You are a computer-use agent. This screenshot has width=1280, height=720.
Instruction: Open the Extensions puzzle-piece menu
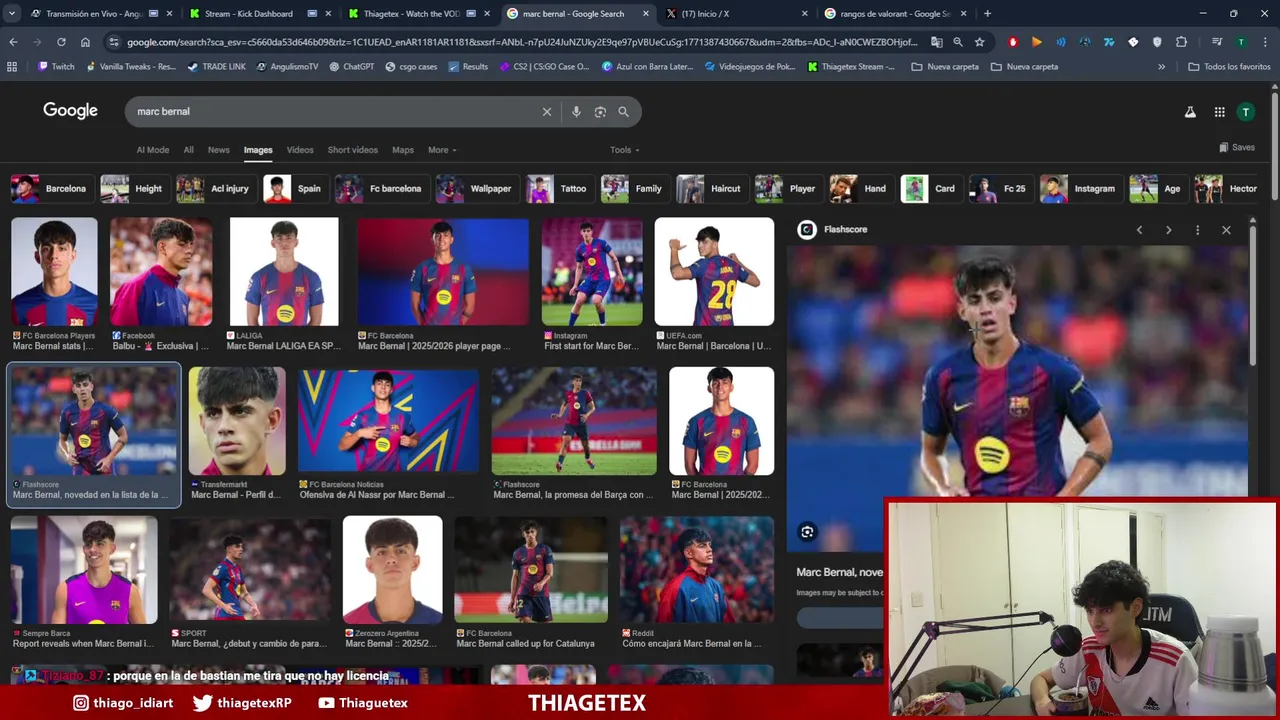1181,42
